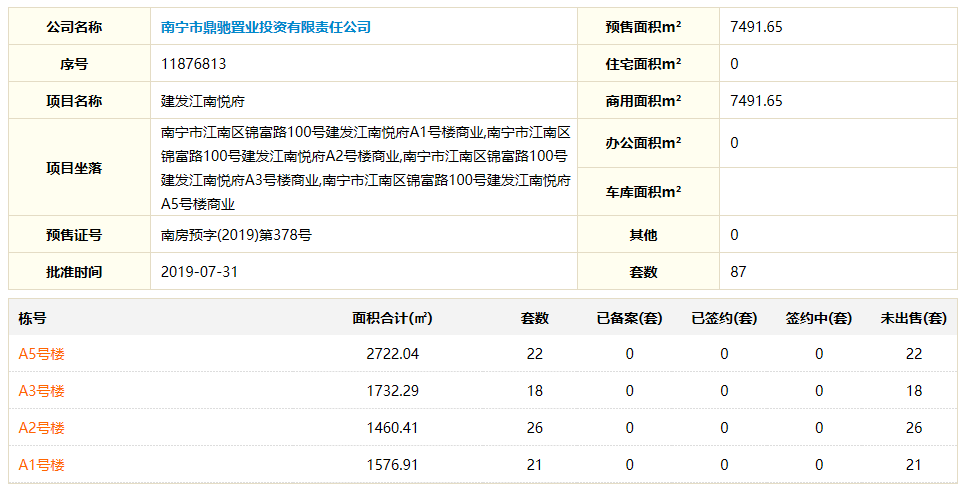Click the 已备案(套) column header
Viewport: 966px width, 492px height.
pos(629,318)
